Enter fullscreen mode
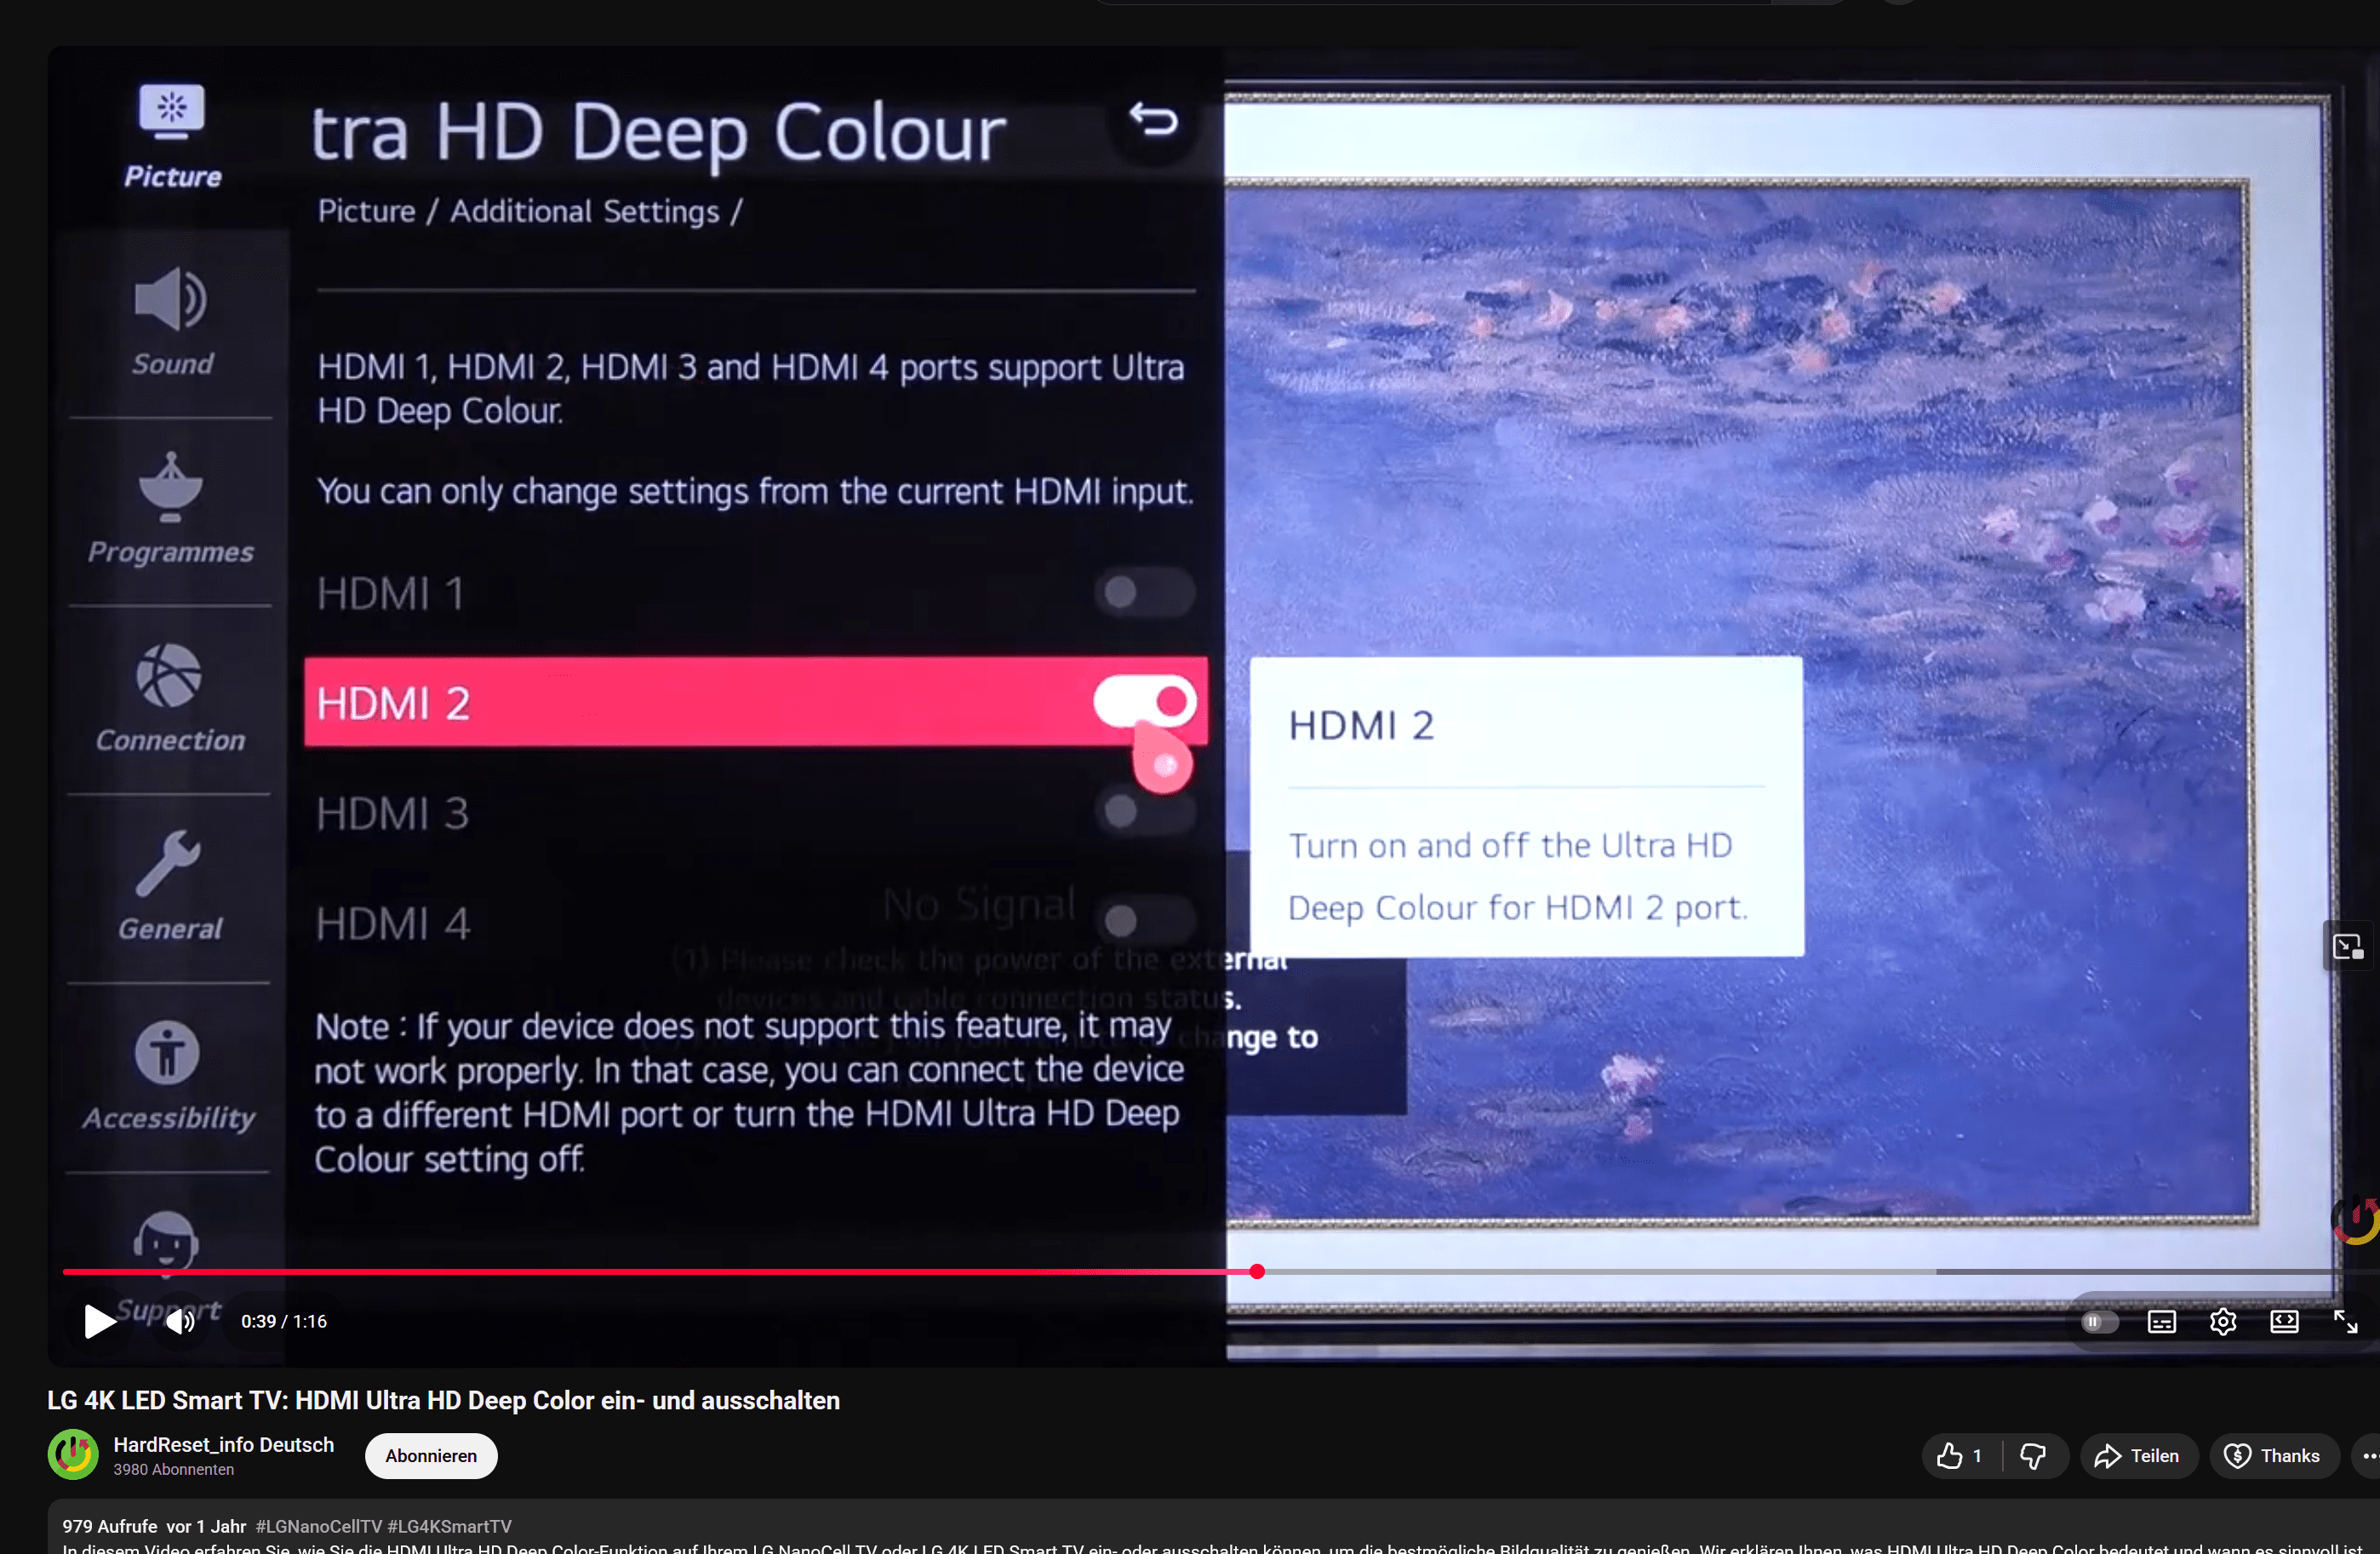This screenshot has height=1554, width=2380. [2345, 1322]
